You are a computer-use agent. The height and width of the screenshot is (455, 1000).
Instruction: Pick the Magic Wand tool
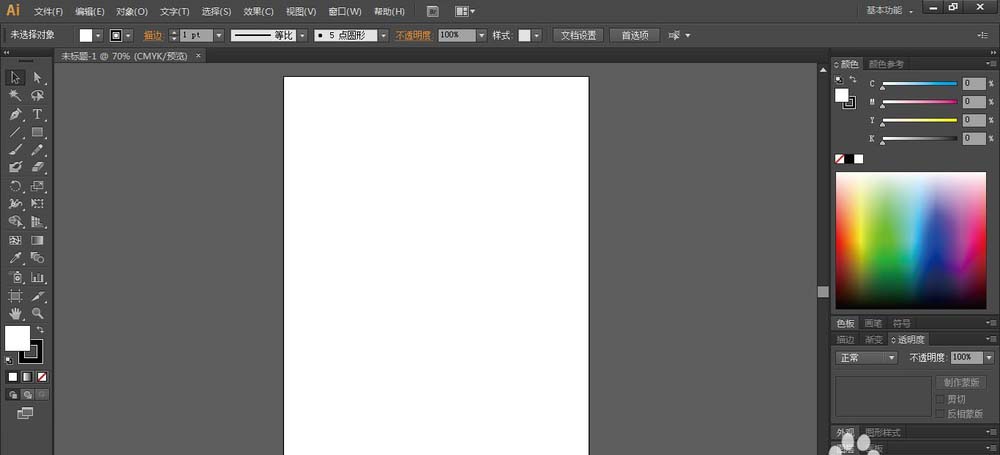pos(16,95)
